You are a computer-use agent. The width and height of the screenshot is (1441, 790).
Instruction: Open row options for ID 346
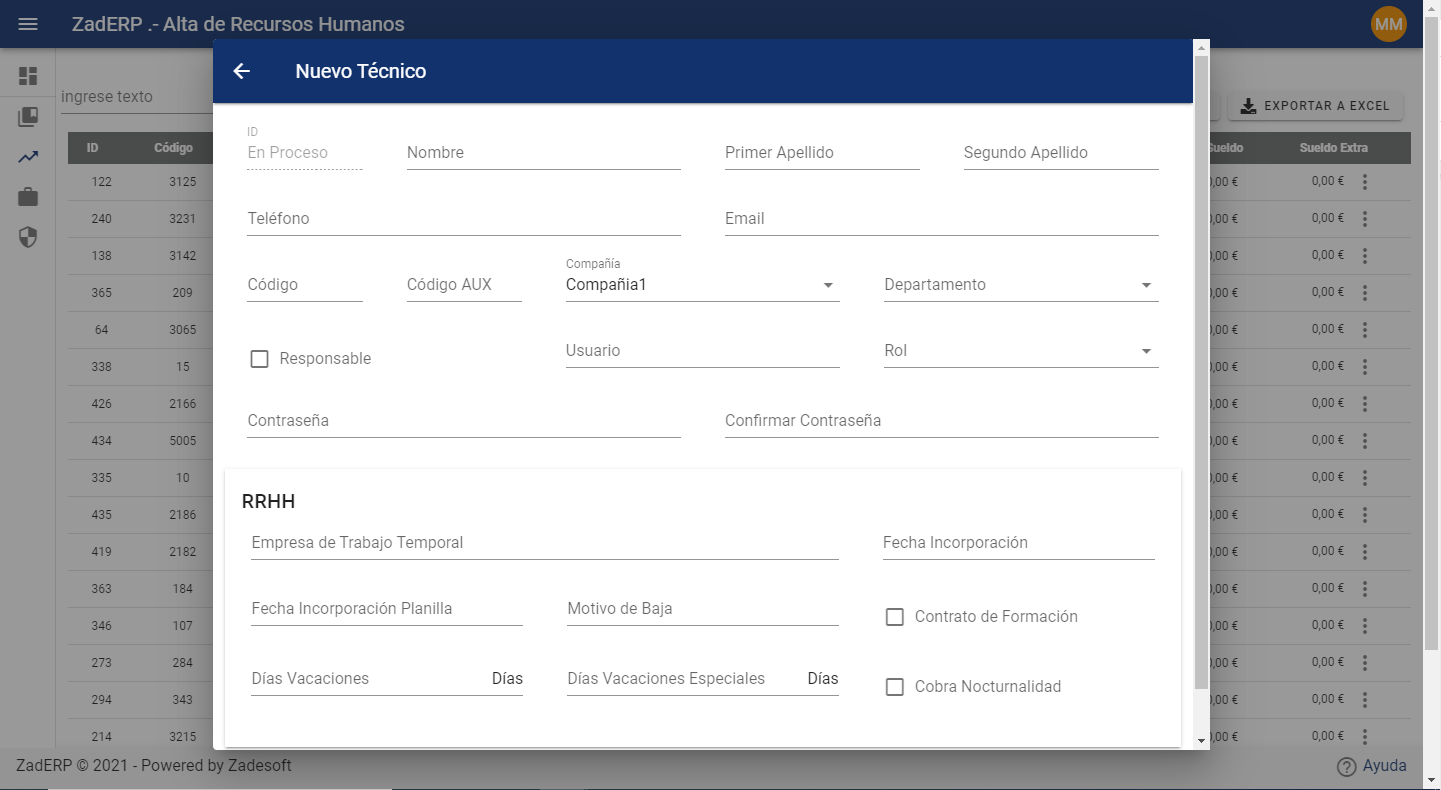pos(1365,626)
